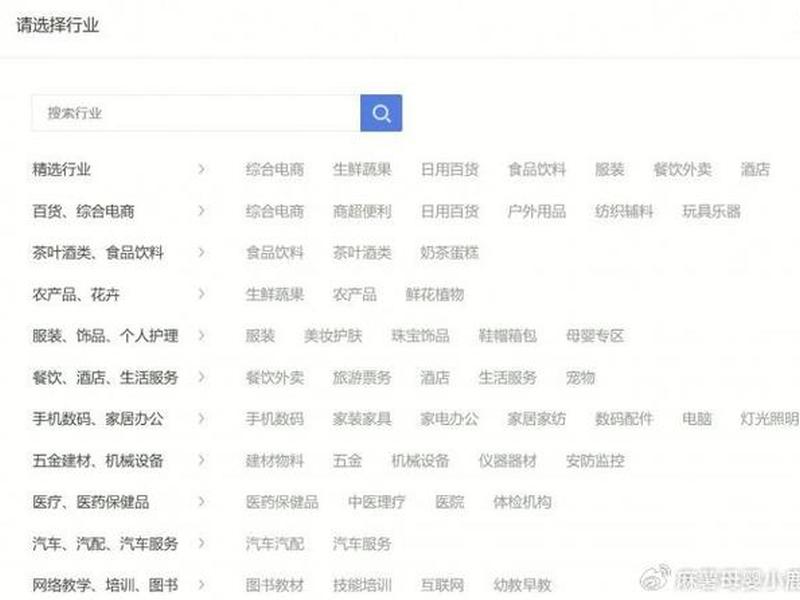Expand the 百货、综合电商 row chevron

(x=202, y=211)
